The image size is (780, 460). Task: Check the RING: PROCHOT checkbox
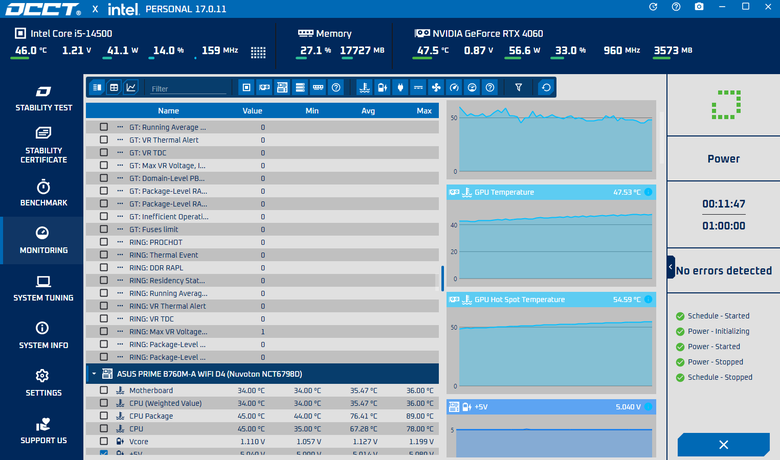click(103, 242)
